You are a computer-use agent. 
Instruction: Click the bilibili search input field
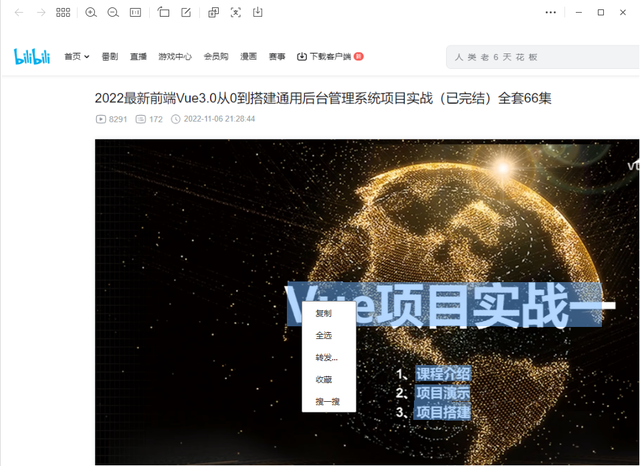[x=543, y=57]
